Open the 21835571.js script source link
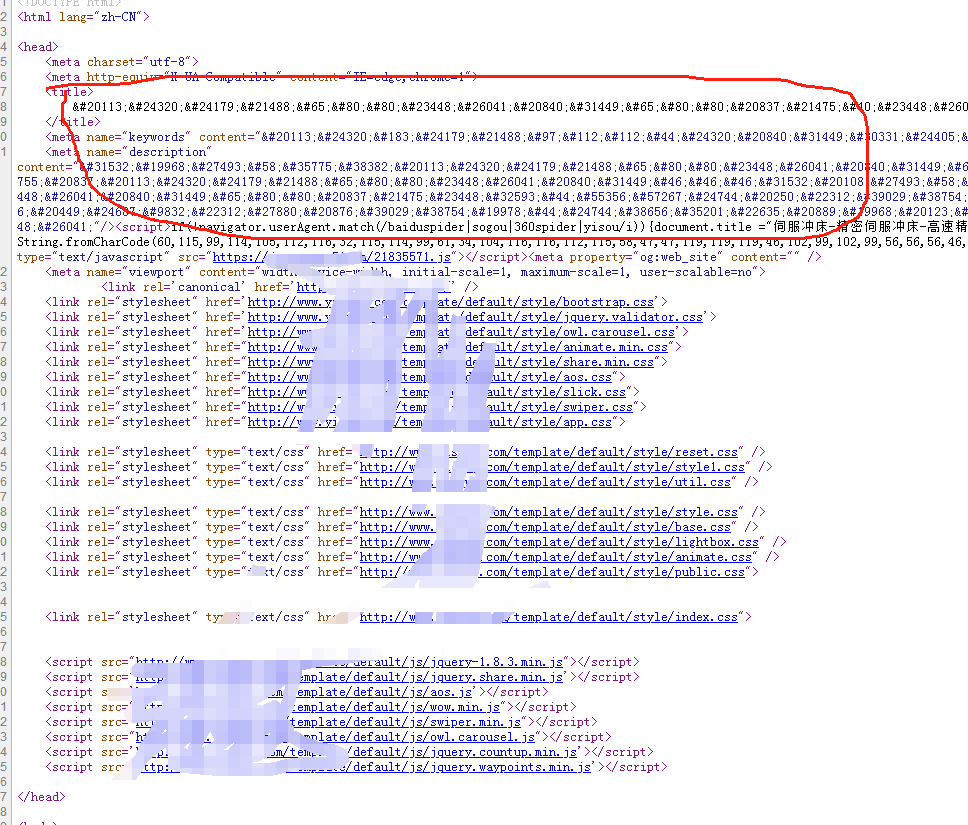968x825 pixels. pos(332,257)
